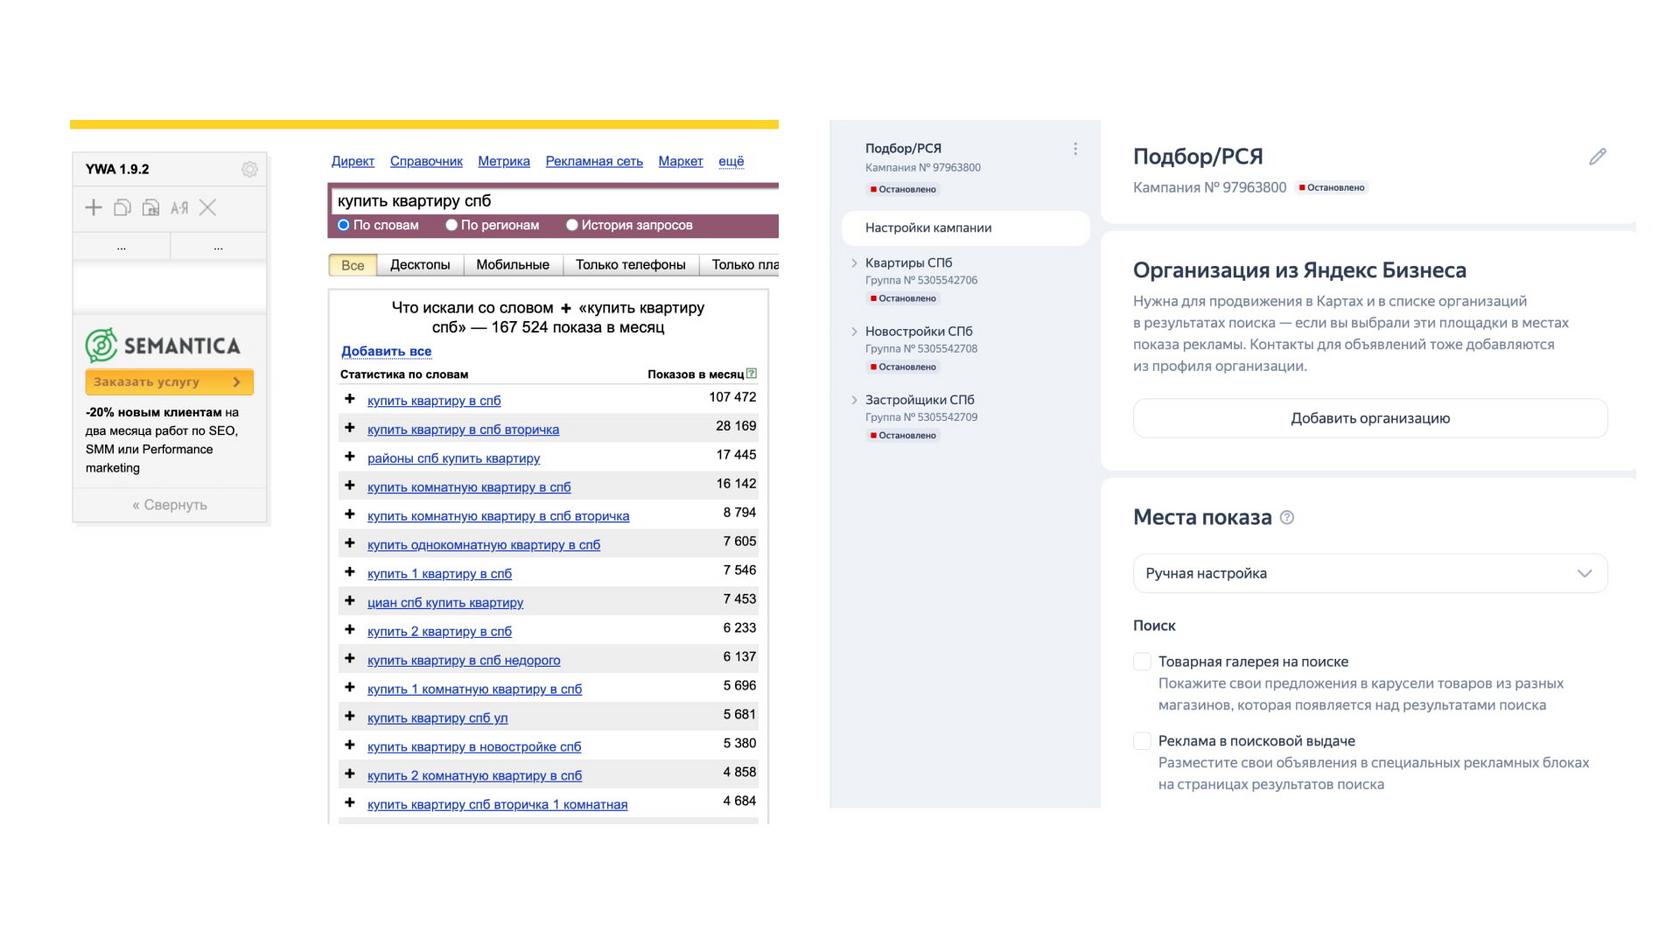Switch to the Только телефоны tab

(631, 265)
